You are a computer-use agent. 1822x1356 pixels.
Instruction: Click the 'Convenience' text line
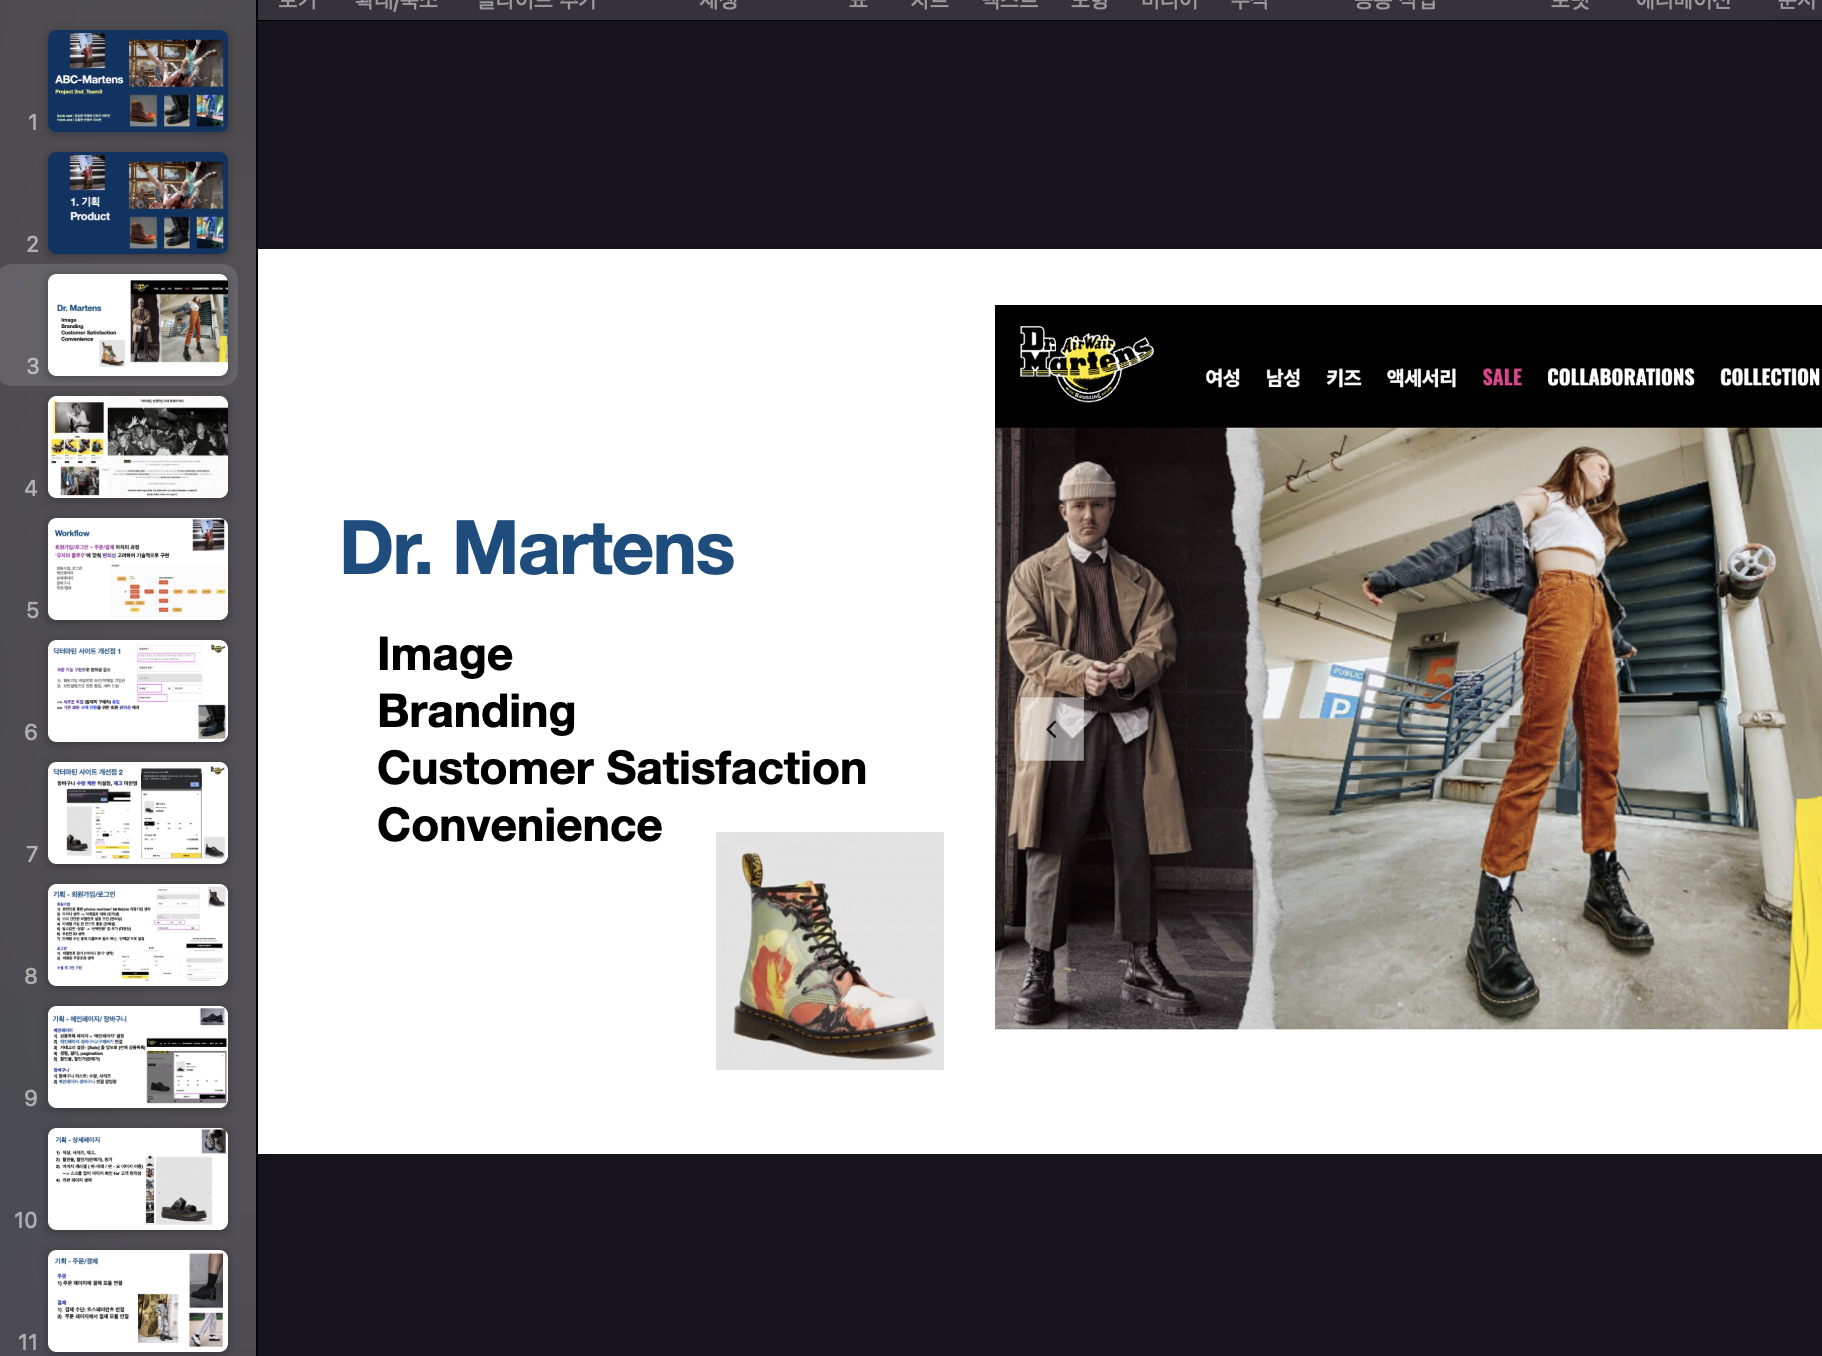(519, 825)
